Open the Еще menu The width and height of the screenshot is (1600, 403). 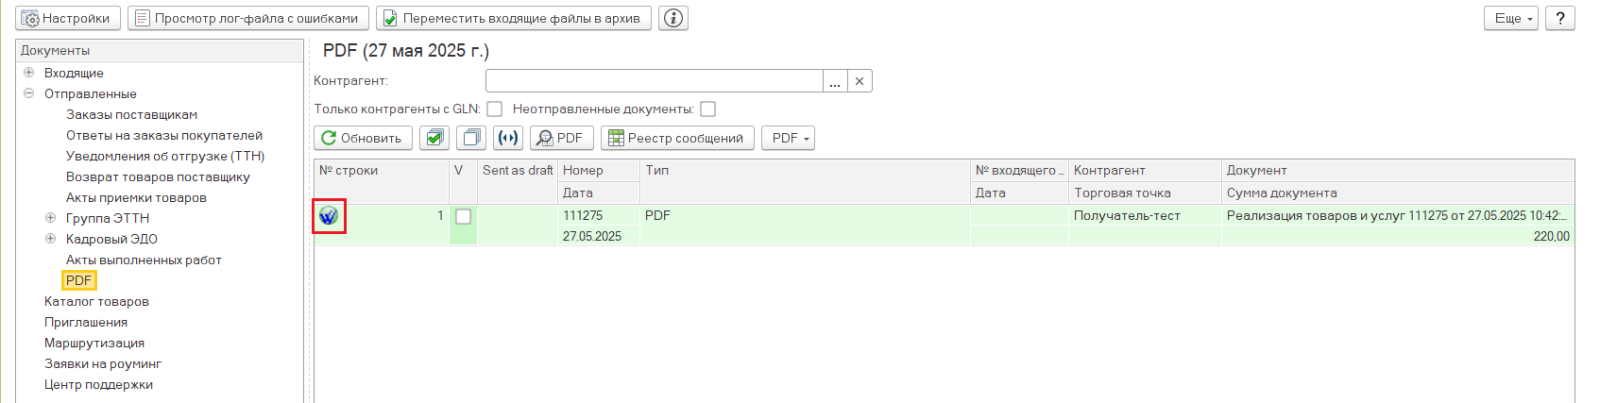(x=1511, y=18)
